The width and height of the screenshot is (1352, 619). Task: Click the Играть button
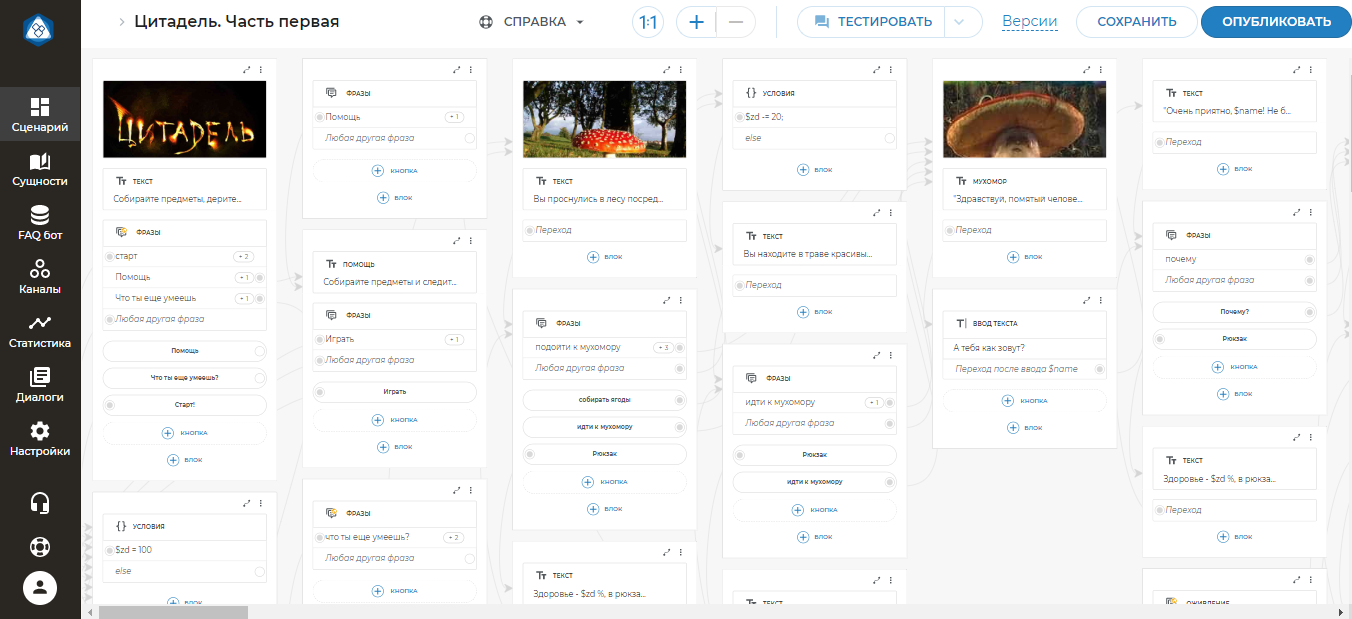point(394,392)
